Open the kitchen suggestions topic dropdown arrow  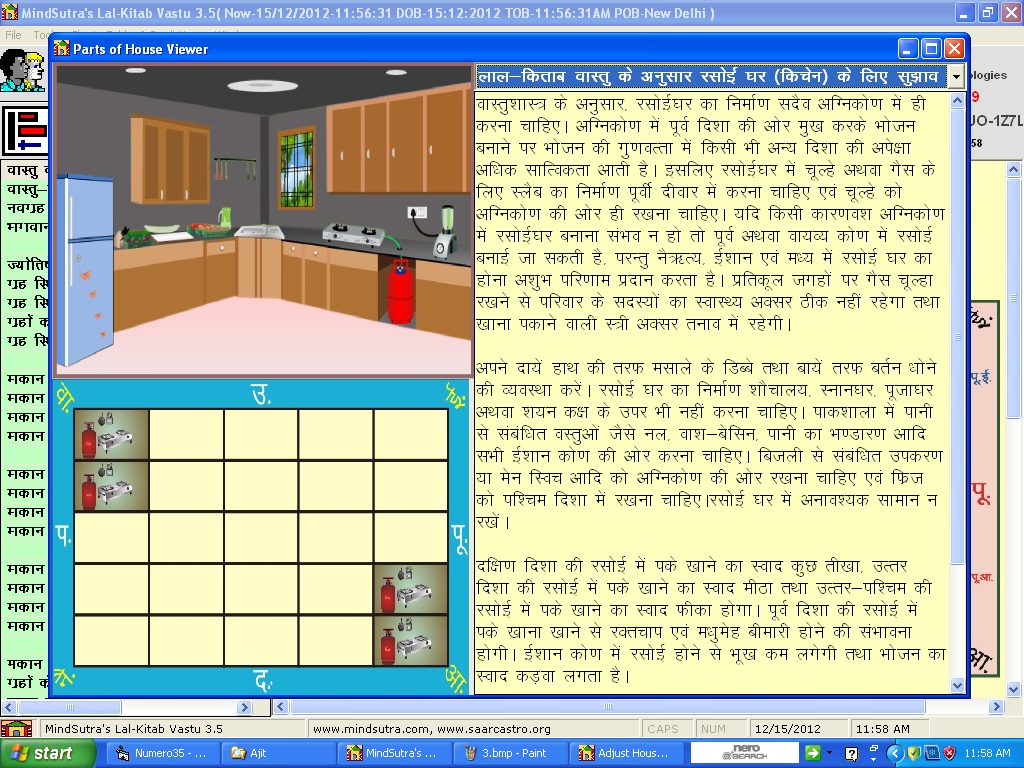[956, 77]
